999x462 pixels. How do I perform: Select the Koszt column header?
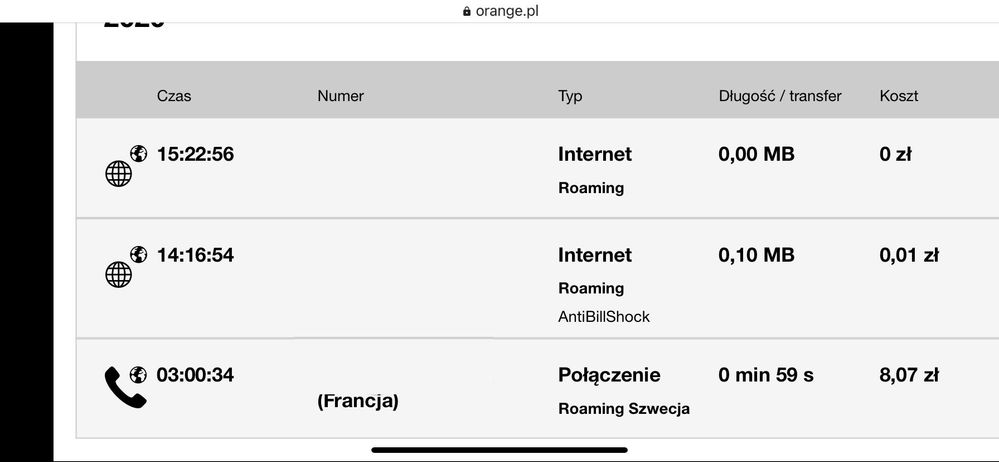(x=899, y=96)
